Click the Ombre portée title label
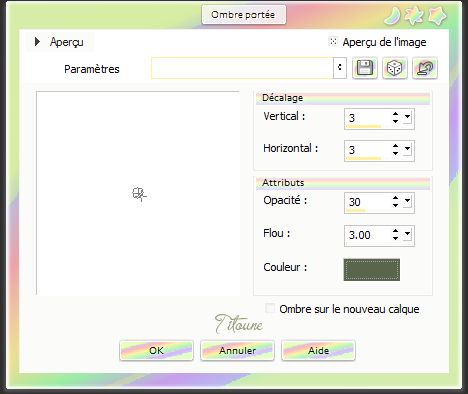Screen dimensions: 468x394 click(243, 15)
